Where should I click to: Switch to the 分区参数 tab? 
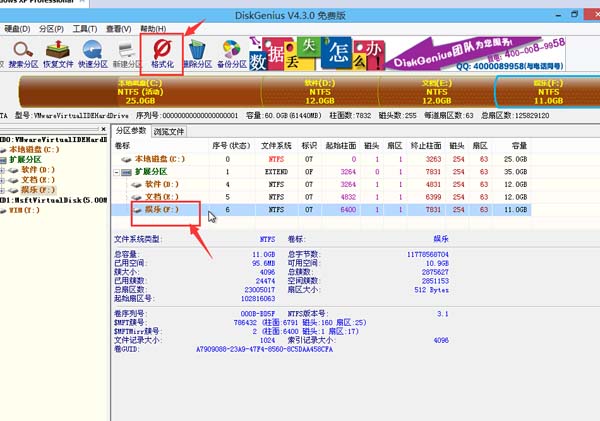click(x=131, y=131)
